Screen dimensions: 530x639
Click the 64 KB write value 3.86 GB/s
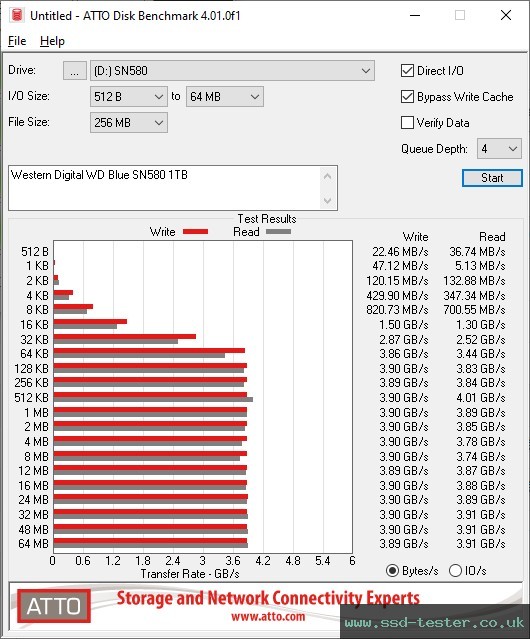(x=404, y=353)
